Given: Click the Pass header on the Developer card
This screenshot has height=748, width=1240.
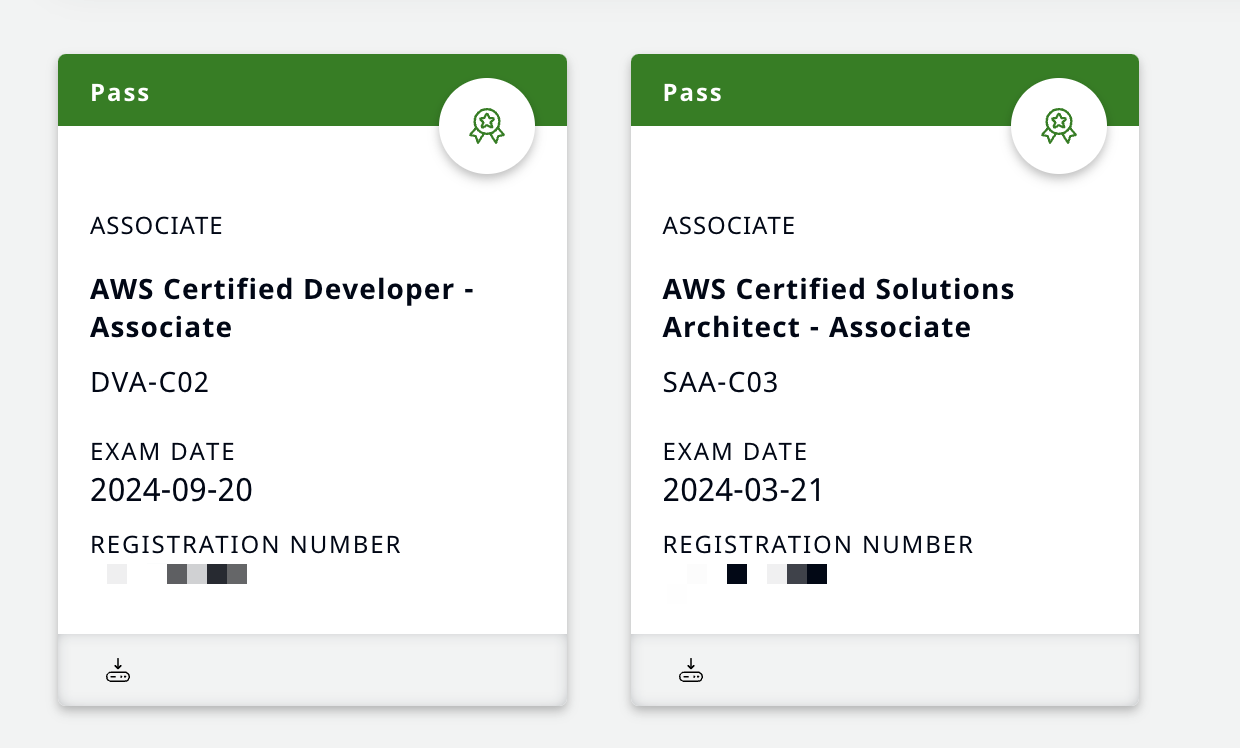Looking at the screenshot, I should click(x=120, y=93).
